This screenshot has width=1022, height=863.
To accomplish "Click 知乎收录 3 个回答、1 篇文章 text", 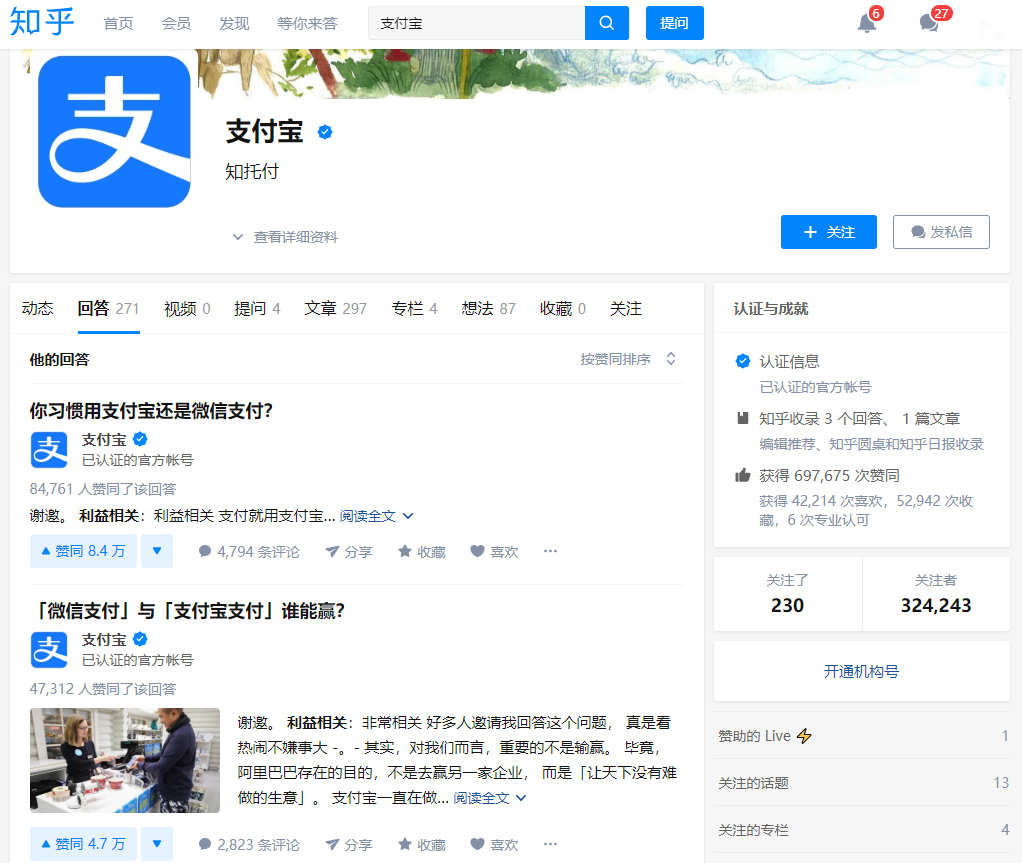I will [x=859, y=418].
